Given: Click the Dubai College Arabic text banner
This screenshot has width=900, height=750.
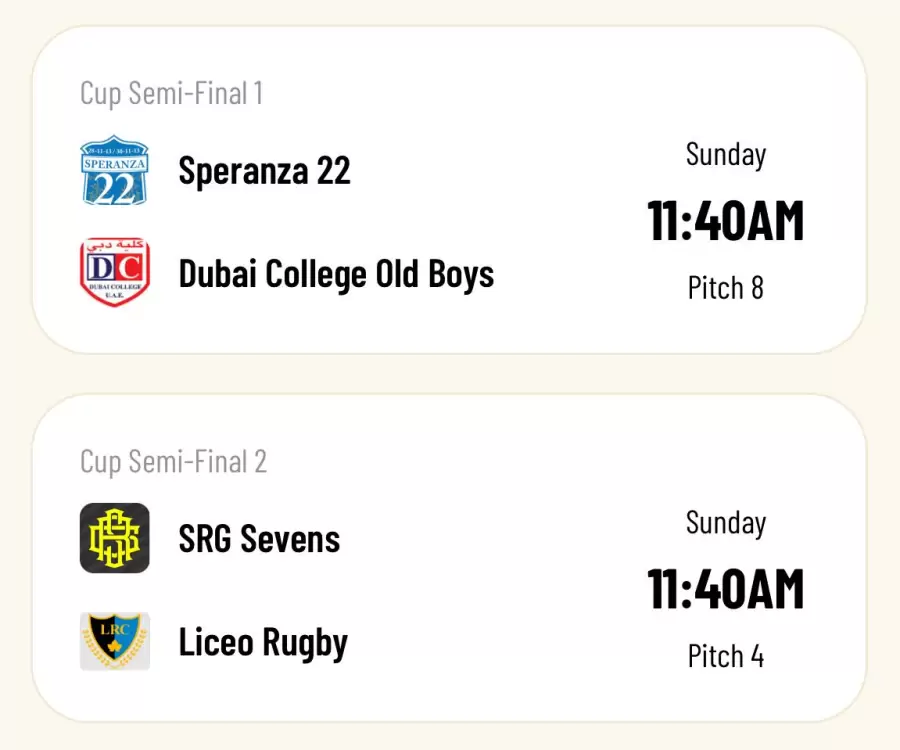Looking at the screenshot, I should [114, 246].
